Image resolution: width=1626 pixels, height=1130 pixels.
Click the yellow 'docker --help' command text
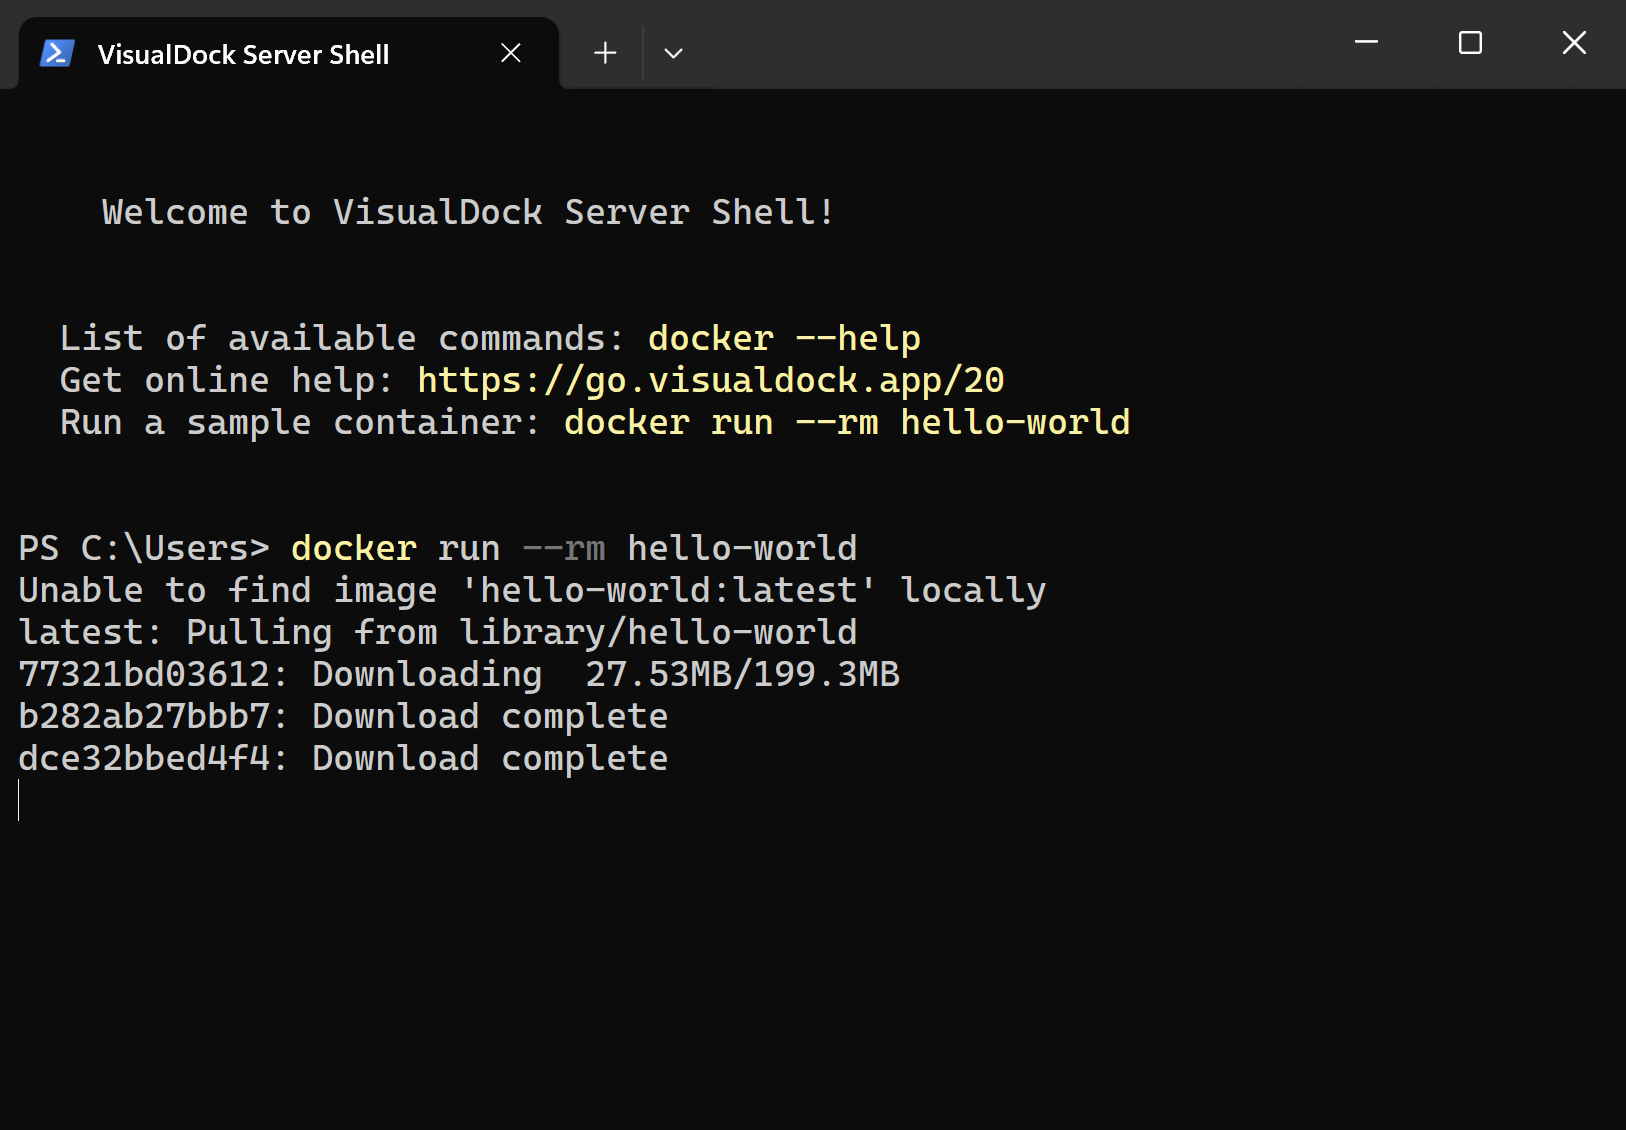[x=784, y=338]
